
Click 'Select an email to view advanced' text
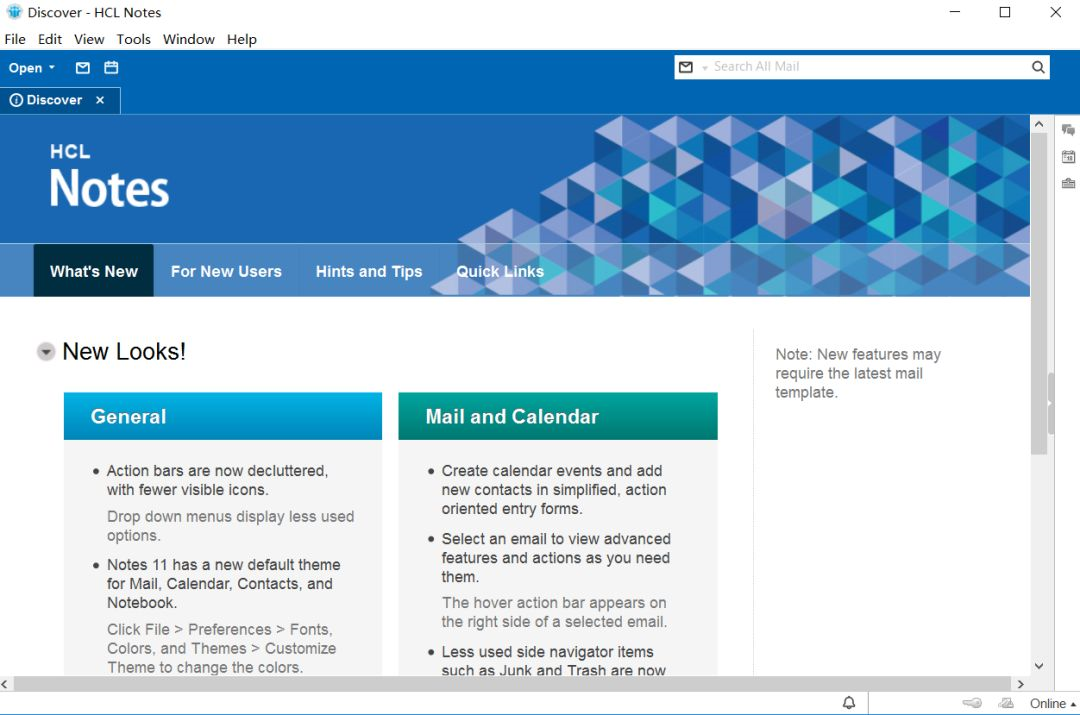[556, 539]
